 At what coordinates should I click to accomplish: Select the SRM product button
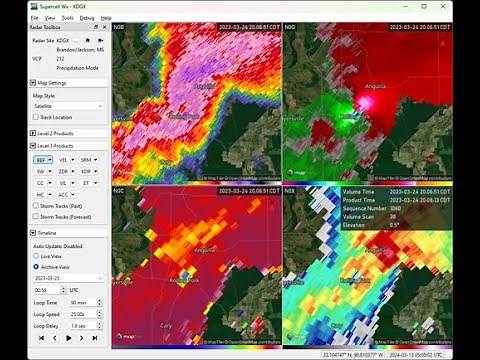point(86,160)
